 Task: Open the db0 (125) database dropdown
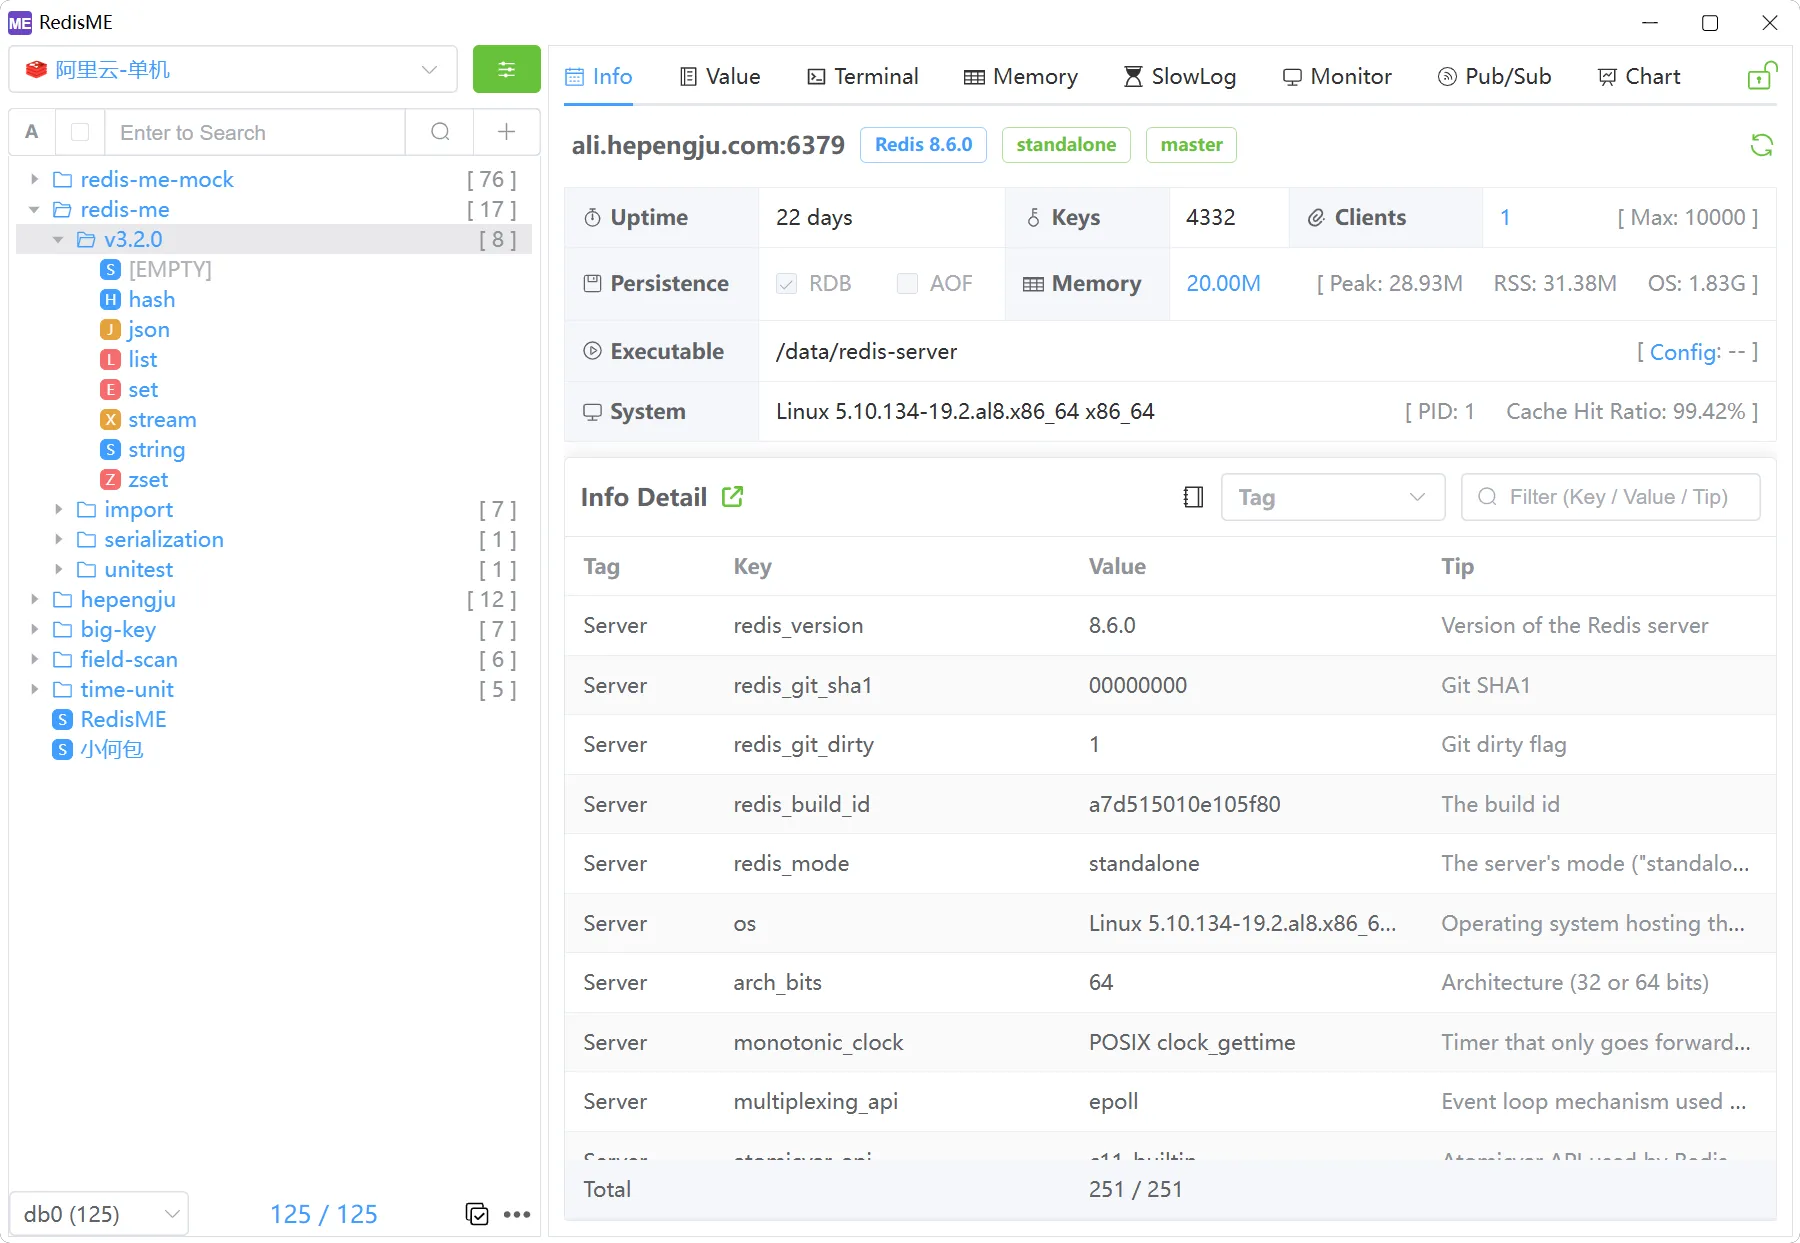click(x=99, y=1214)
